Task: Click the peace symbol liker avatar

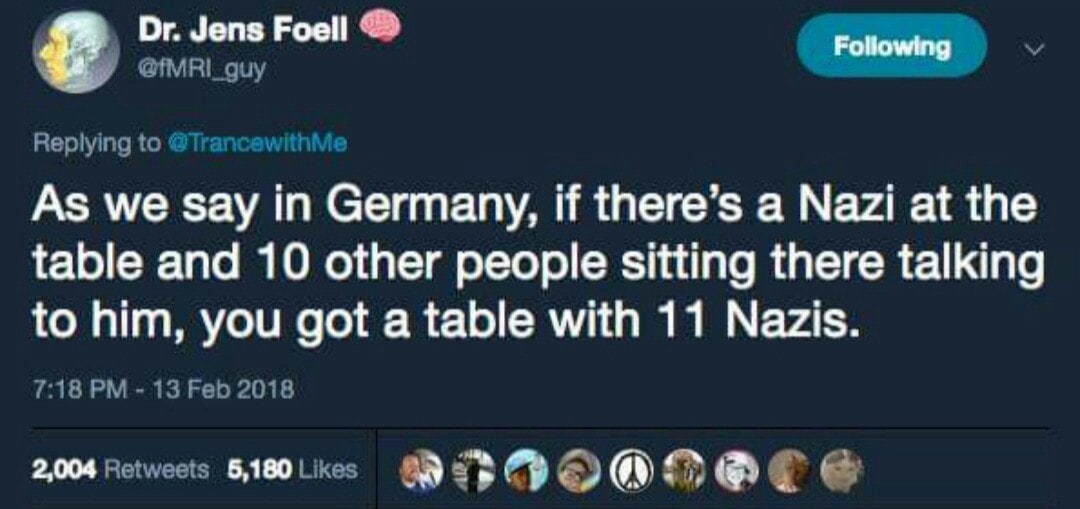Action: point(631,471)
